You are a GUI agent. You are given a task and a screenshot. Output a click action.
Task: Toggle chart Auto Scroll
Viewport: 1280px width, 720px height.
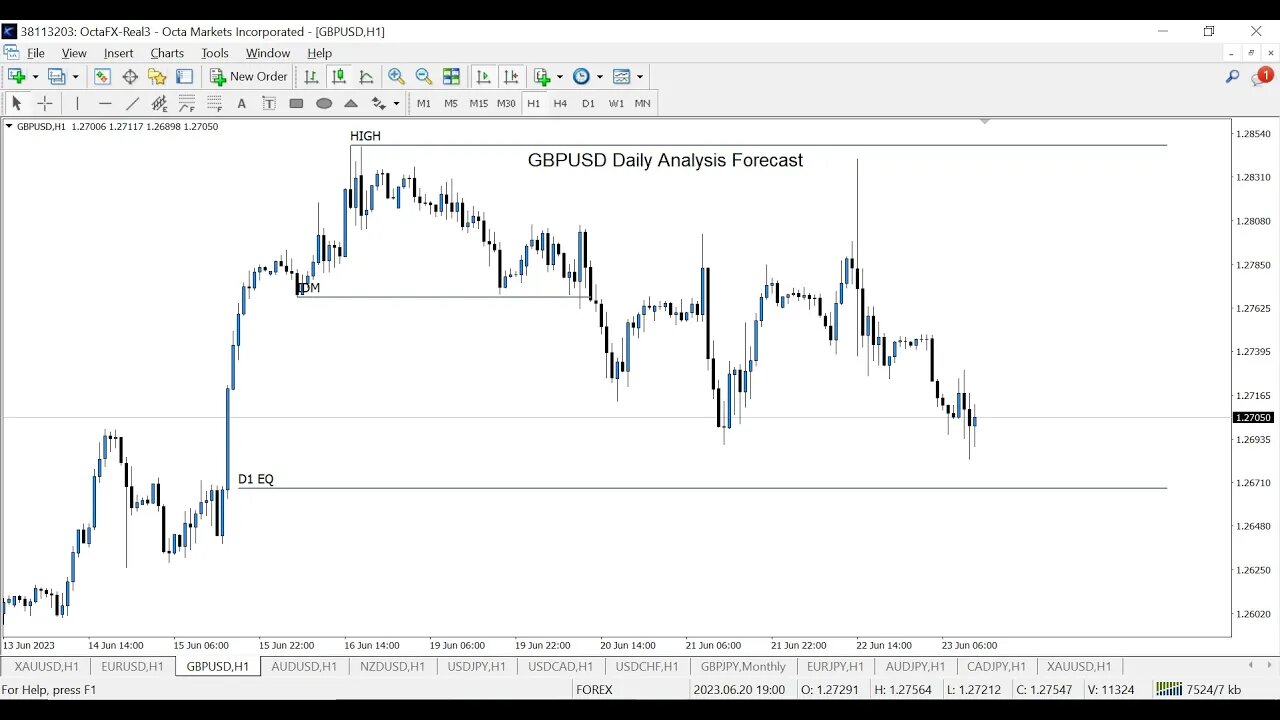coord(484,76)
